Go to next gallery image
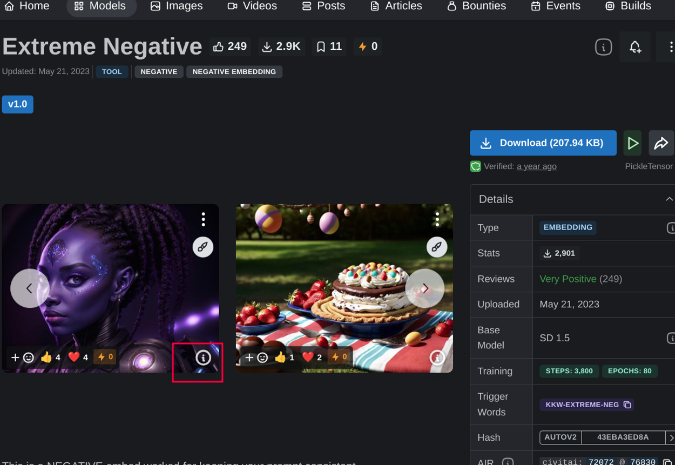The width and height of the screenshot is (675, 465). coord(424,288)
